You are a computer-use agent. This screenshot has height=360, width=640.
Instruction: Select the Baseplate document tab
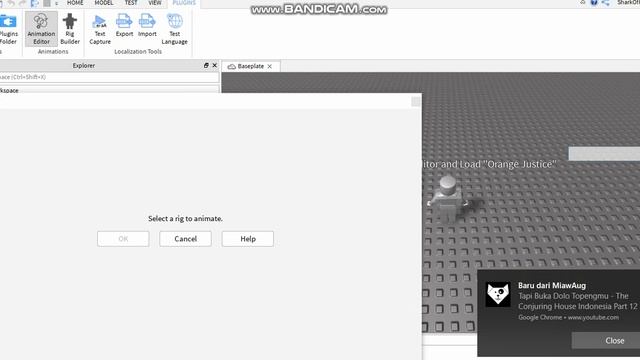[x=251, y=66]
